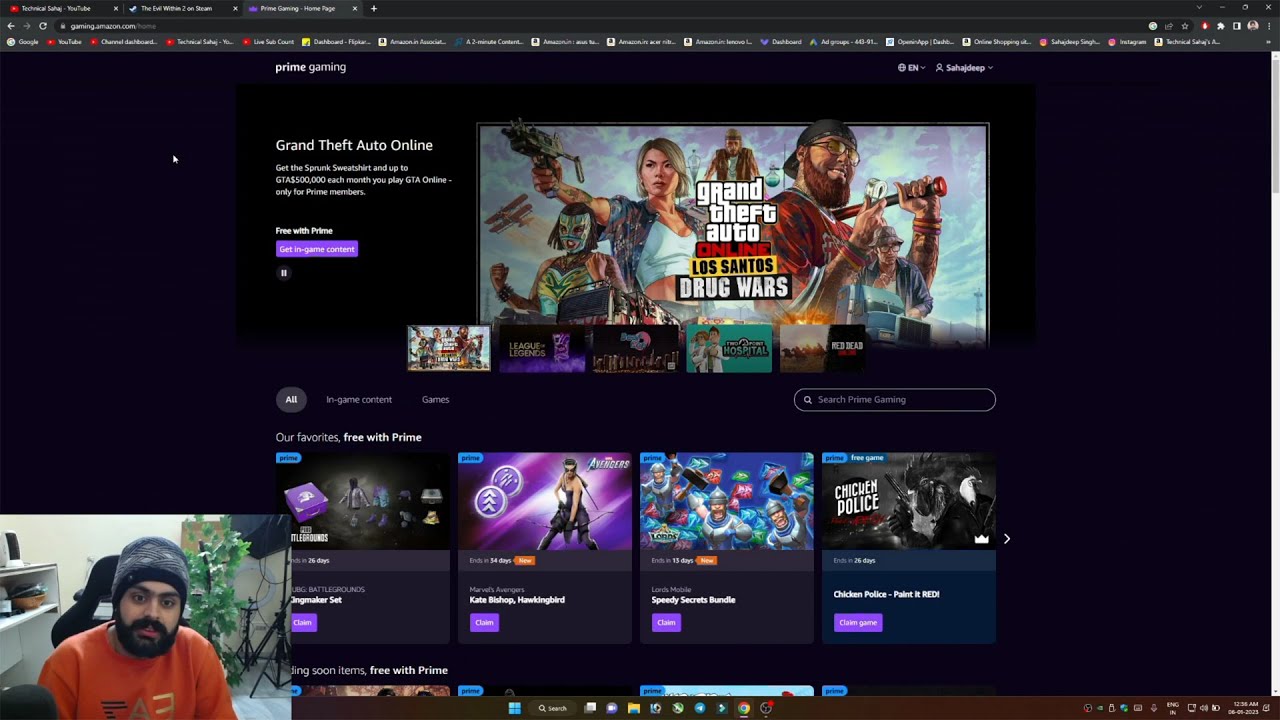Switch to the Games filter tab

[435, 400]
